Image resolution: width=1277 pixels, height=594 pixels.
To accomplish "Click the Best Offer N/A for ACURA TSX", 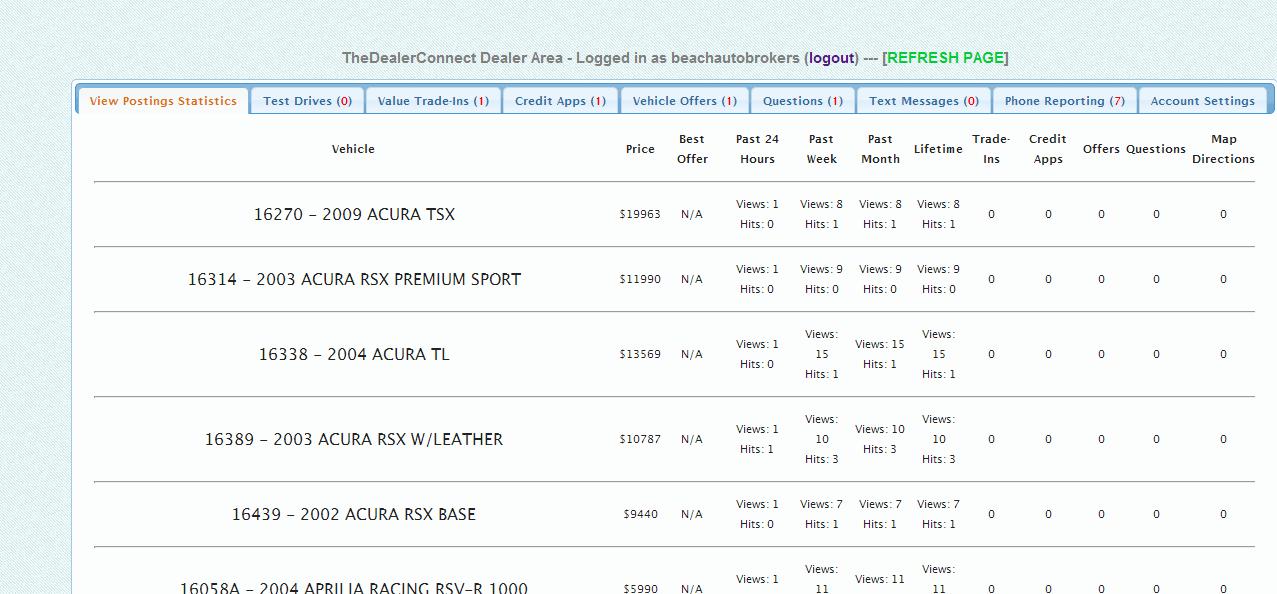I will click(x=692, y=214).
